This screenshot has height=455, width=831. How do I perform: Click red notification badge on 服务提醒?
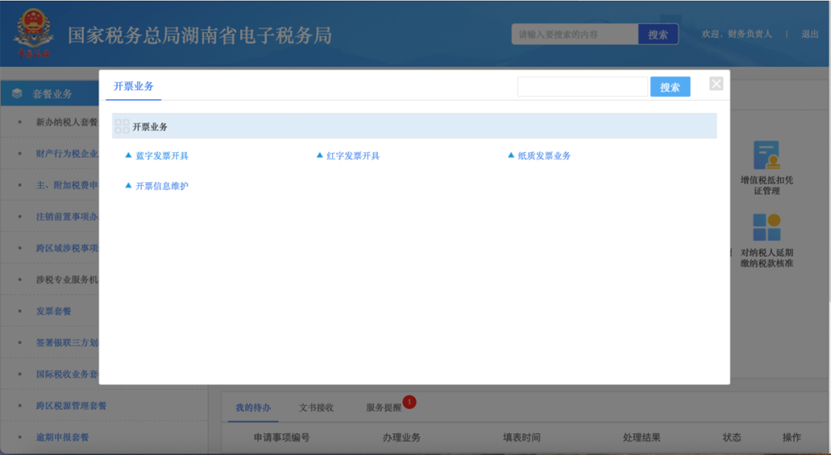point(409,402)
